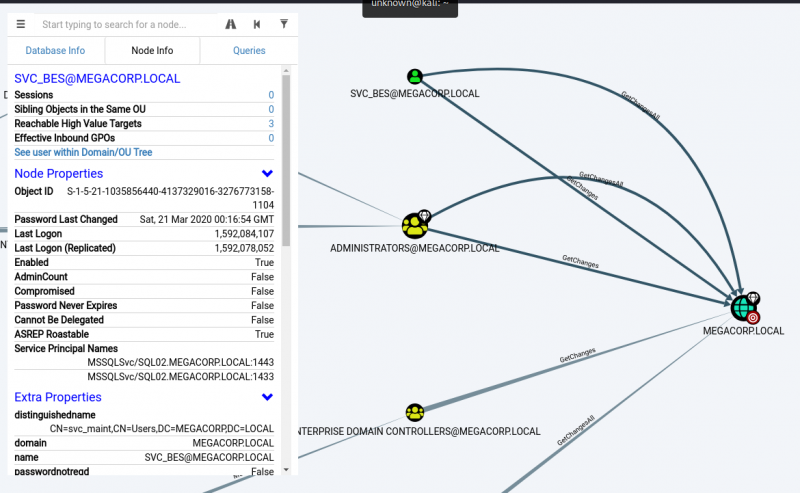Click the scrollbar down arrow in info panel

click(x=287, y=469)
